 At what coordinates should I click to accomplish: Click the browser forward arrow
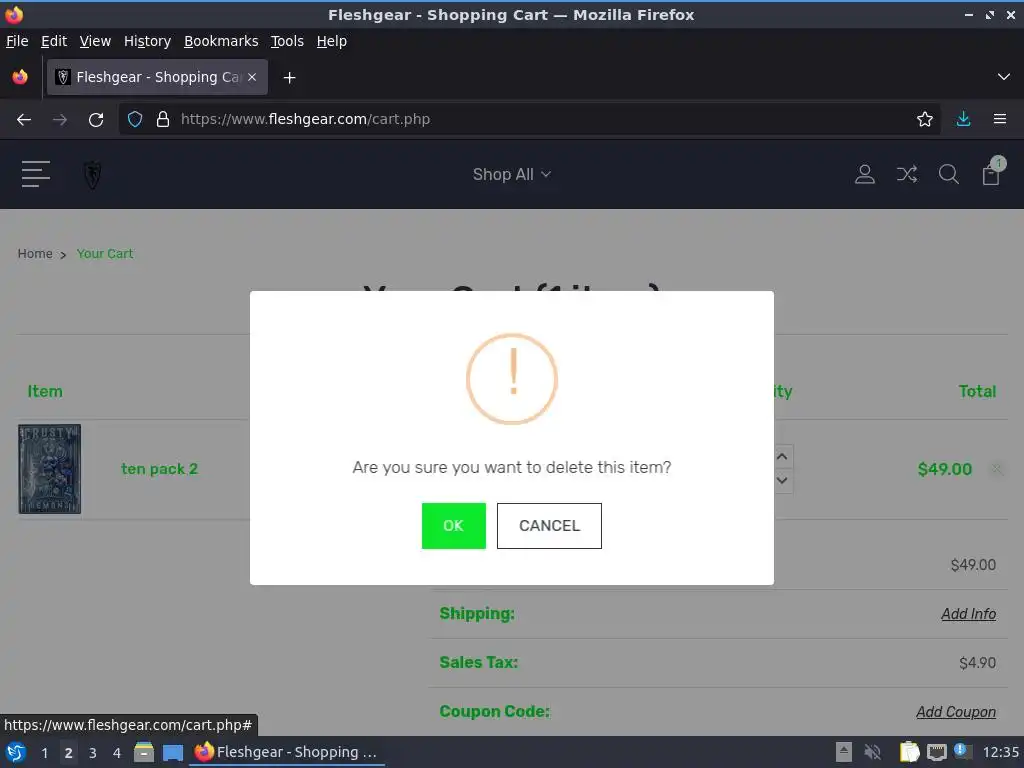point(59,120)
